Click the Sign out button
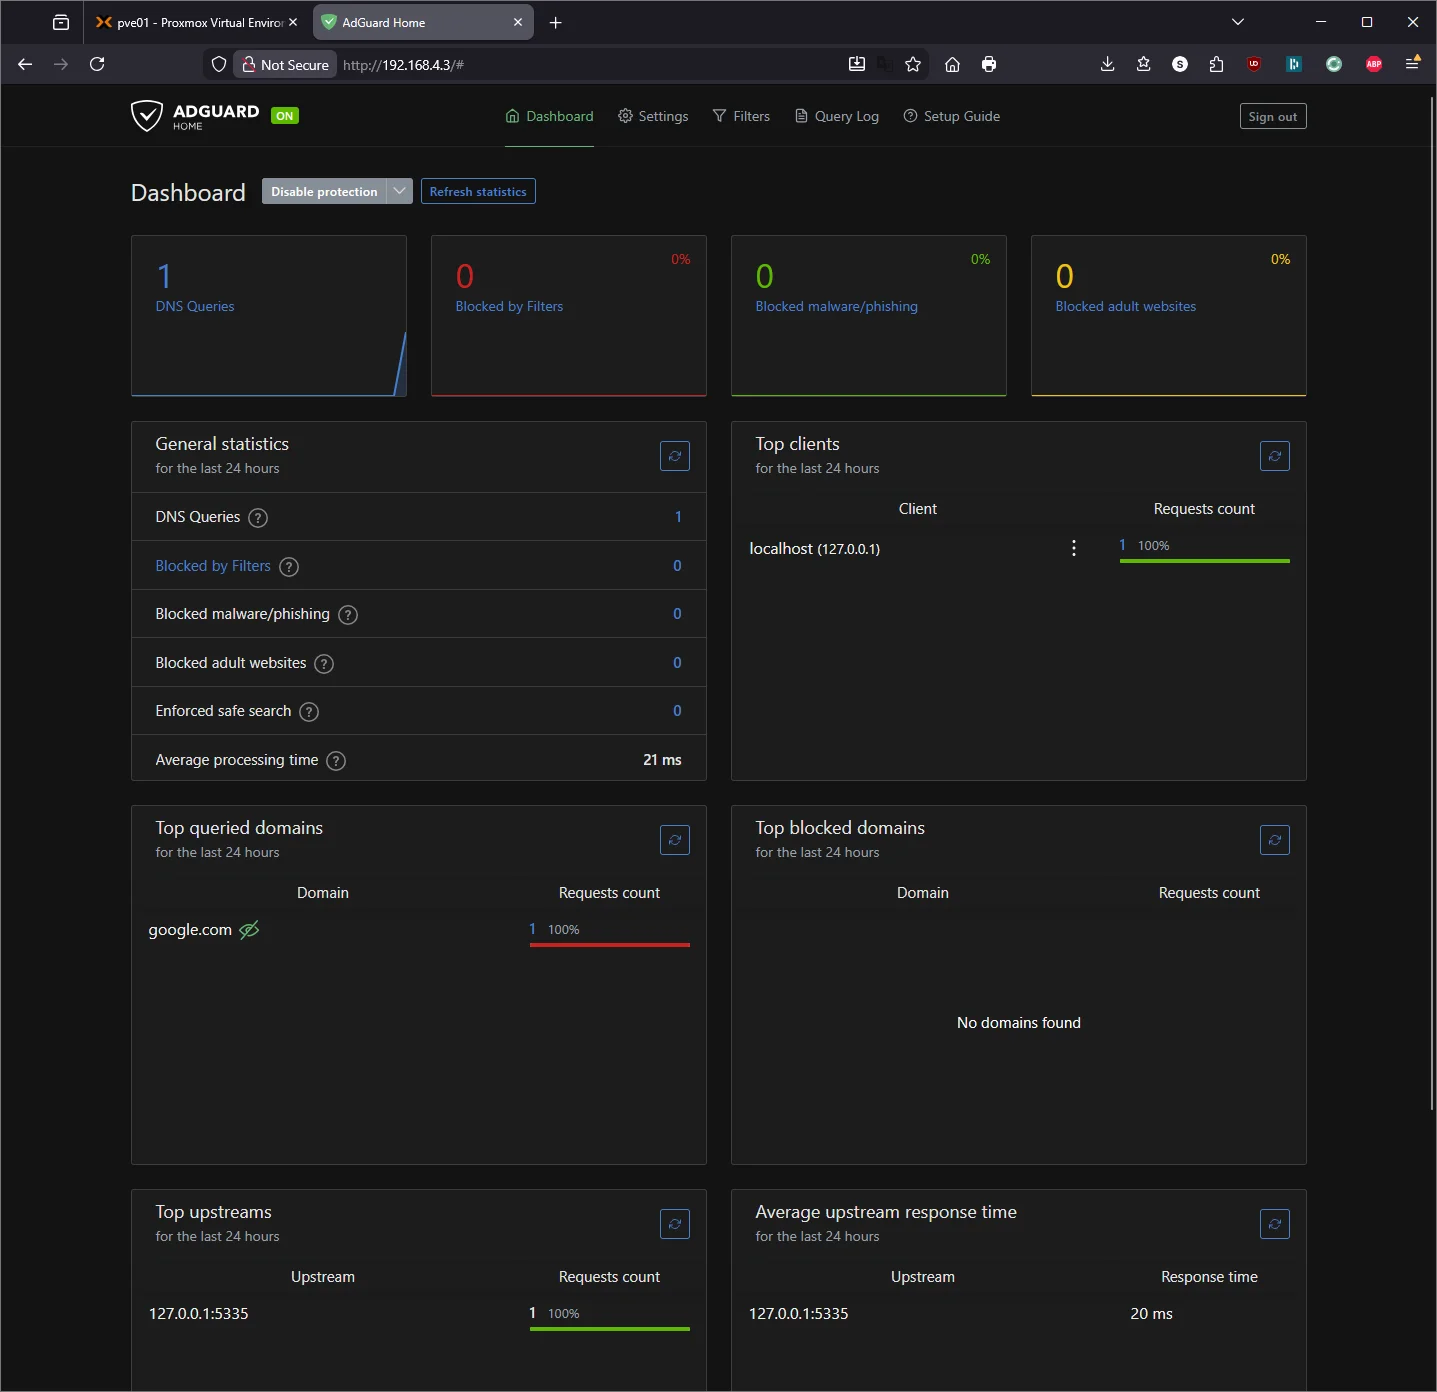1437x1392 pixels. (x=1272, y=116)
